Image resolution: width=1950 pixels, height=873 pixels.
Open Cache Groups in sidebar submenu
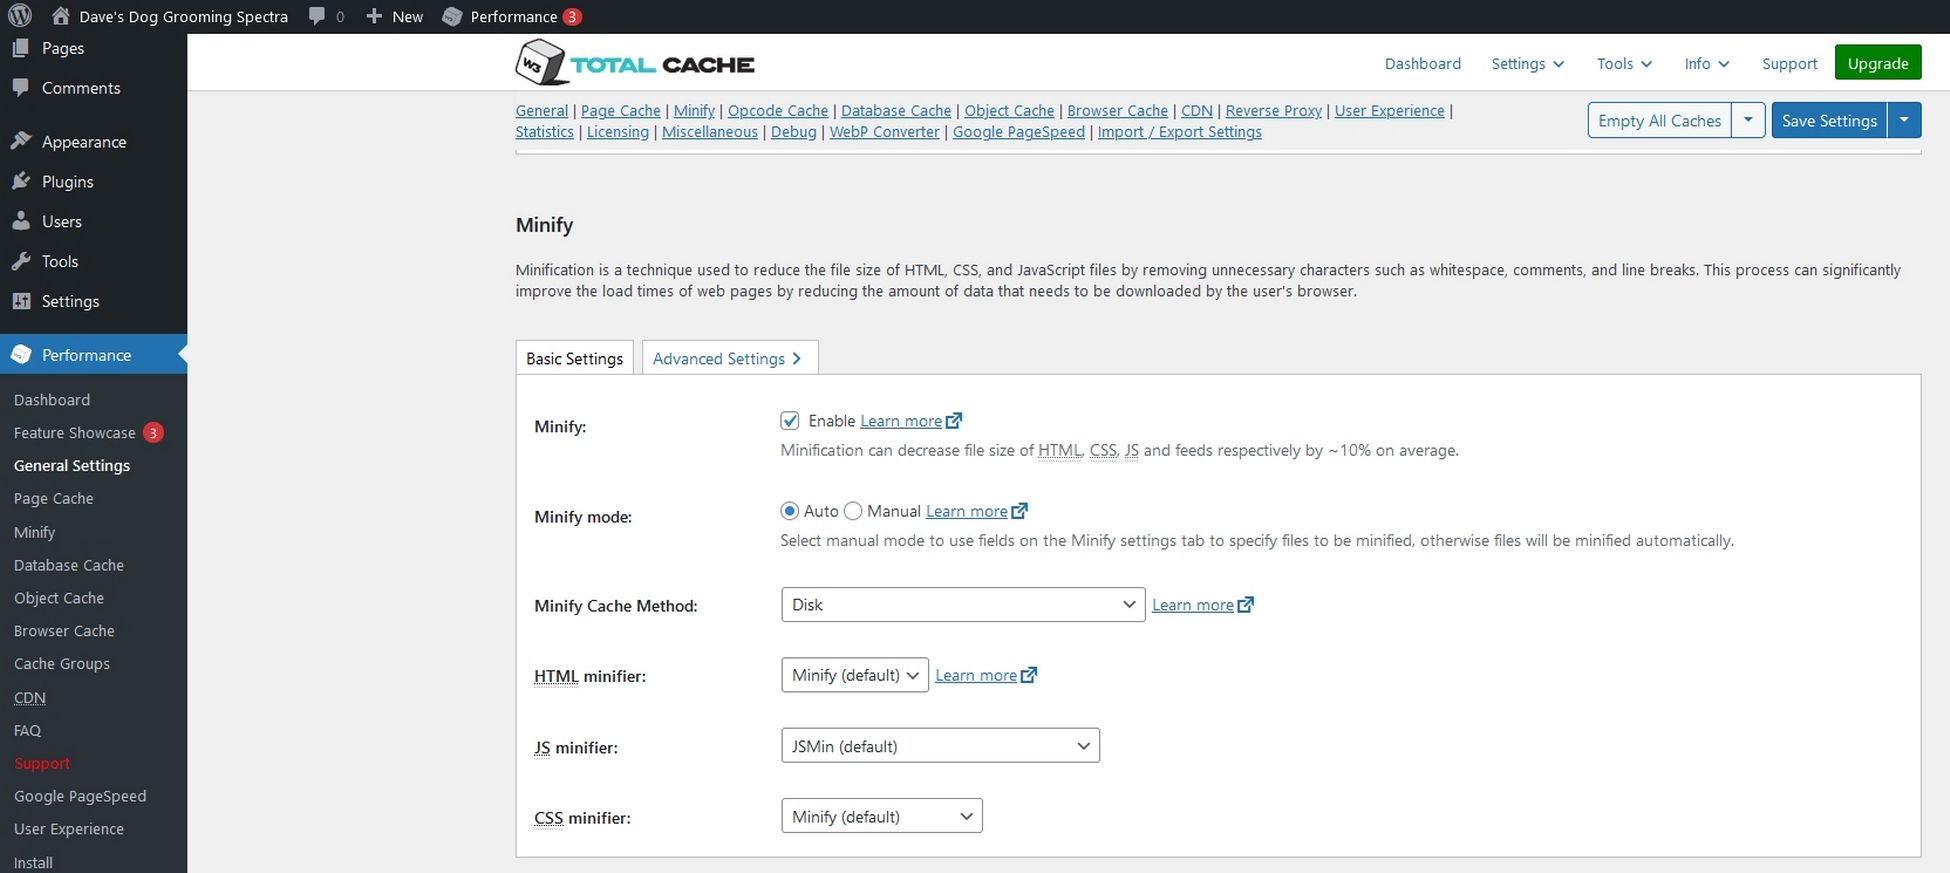(x=62, y=664)
